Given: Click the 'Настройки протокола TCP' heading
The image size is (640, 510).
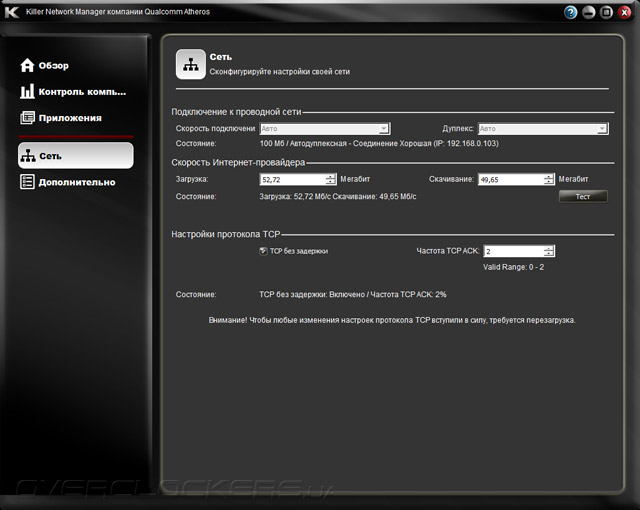Looking at the screenshot, I should tap(226, 234).
